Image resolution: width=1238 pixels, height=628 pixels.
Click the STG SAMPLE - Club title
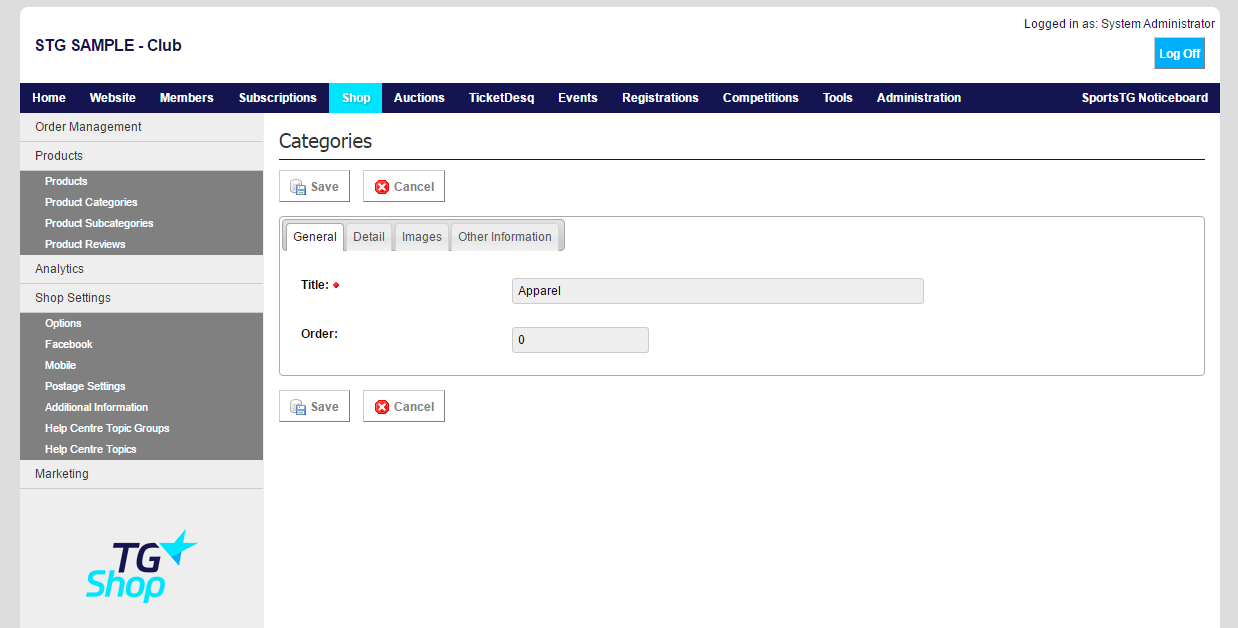coord(108,45)
